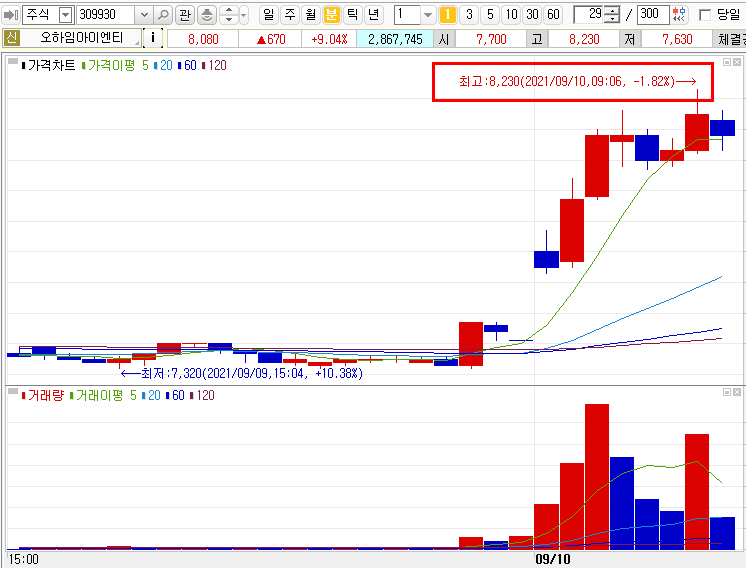
Task: Click the chart compress/expand arrows icon
Action: click(x=679, y=15)
